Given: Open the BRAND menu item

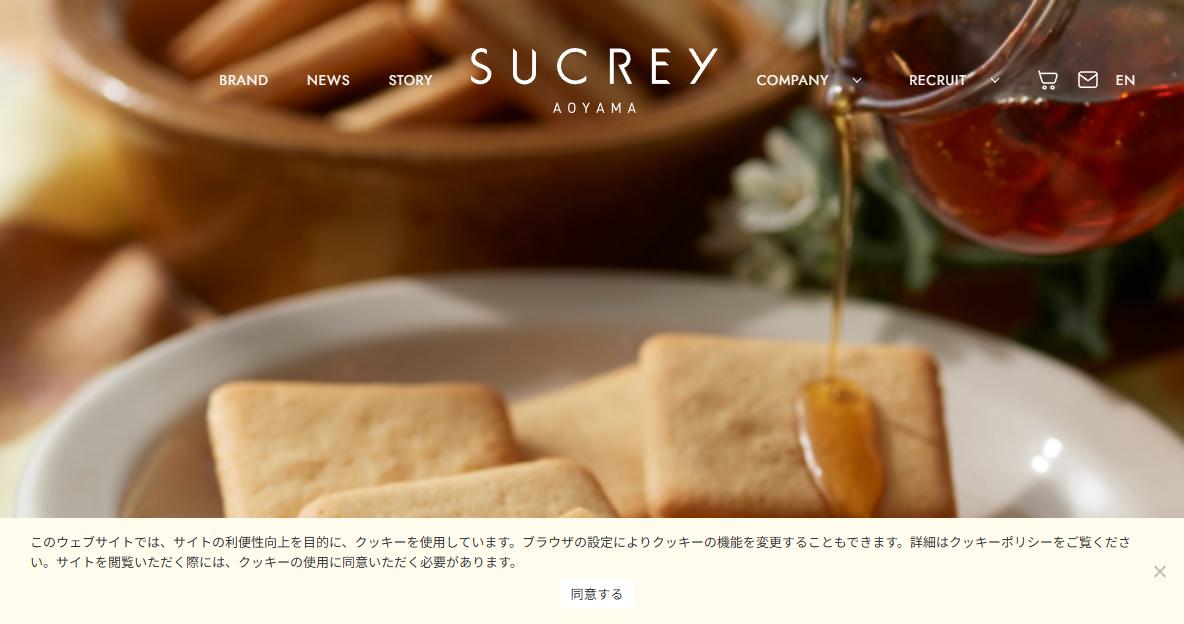Looking at the screenshot, I should [x=243, y=80].
